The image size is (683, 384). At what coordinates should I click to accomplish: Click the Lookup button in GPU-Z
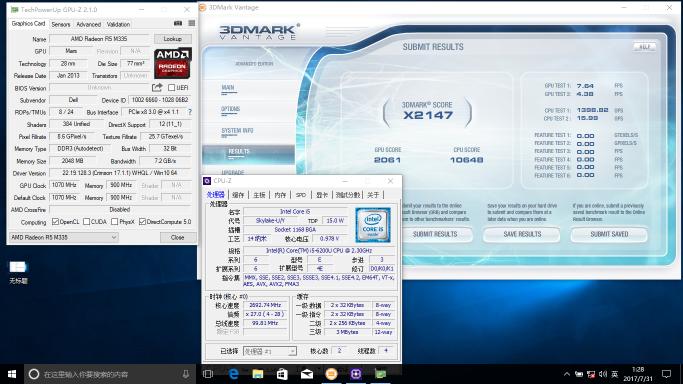[172, 39]
